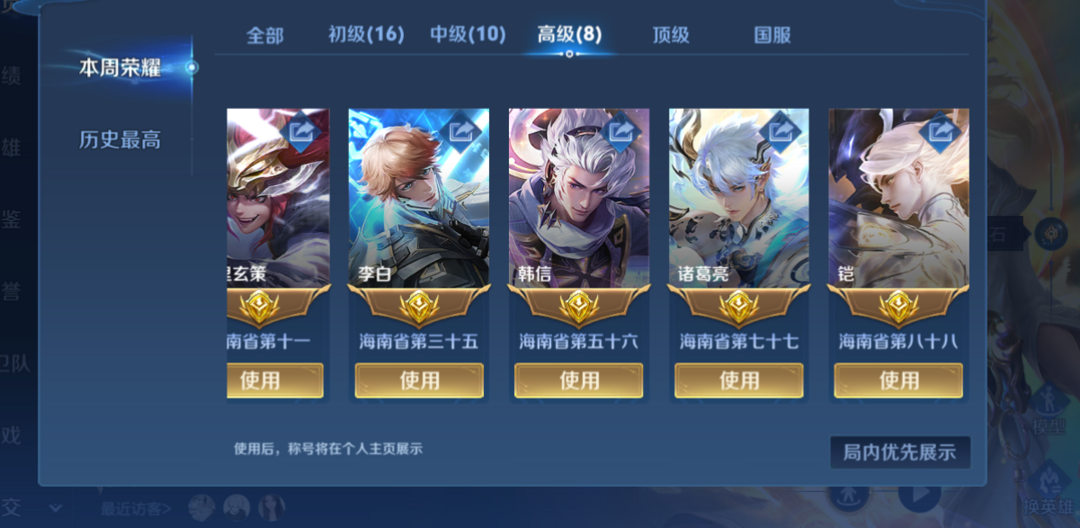
Task: Click the play button icon at bottom right
Action: (920, 494)
